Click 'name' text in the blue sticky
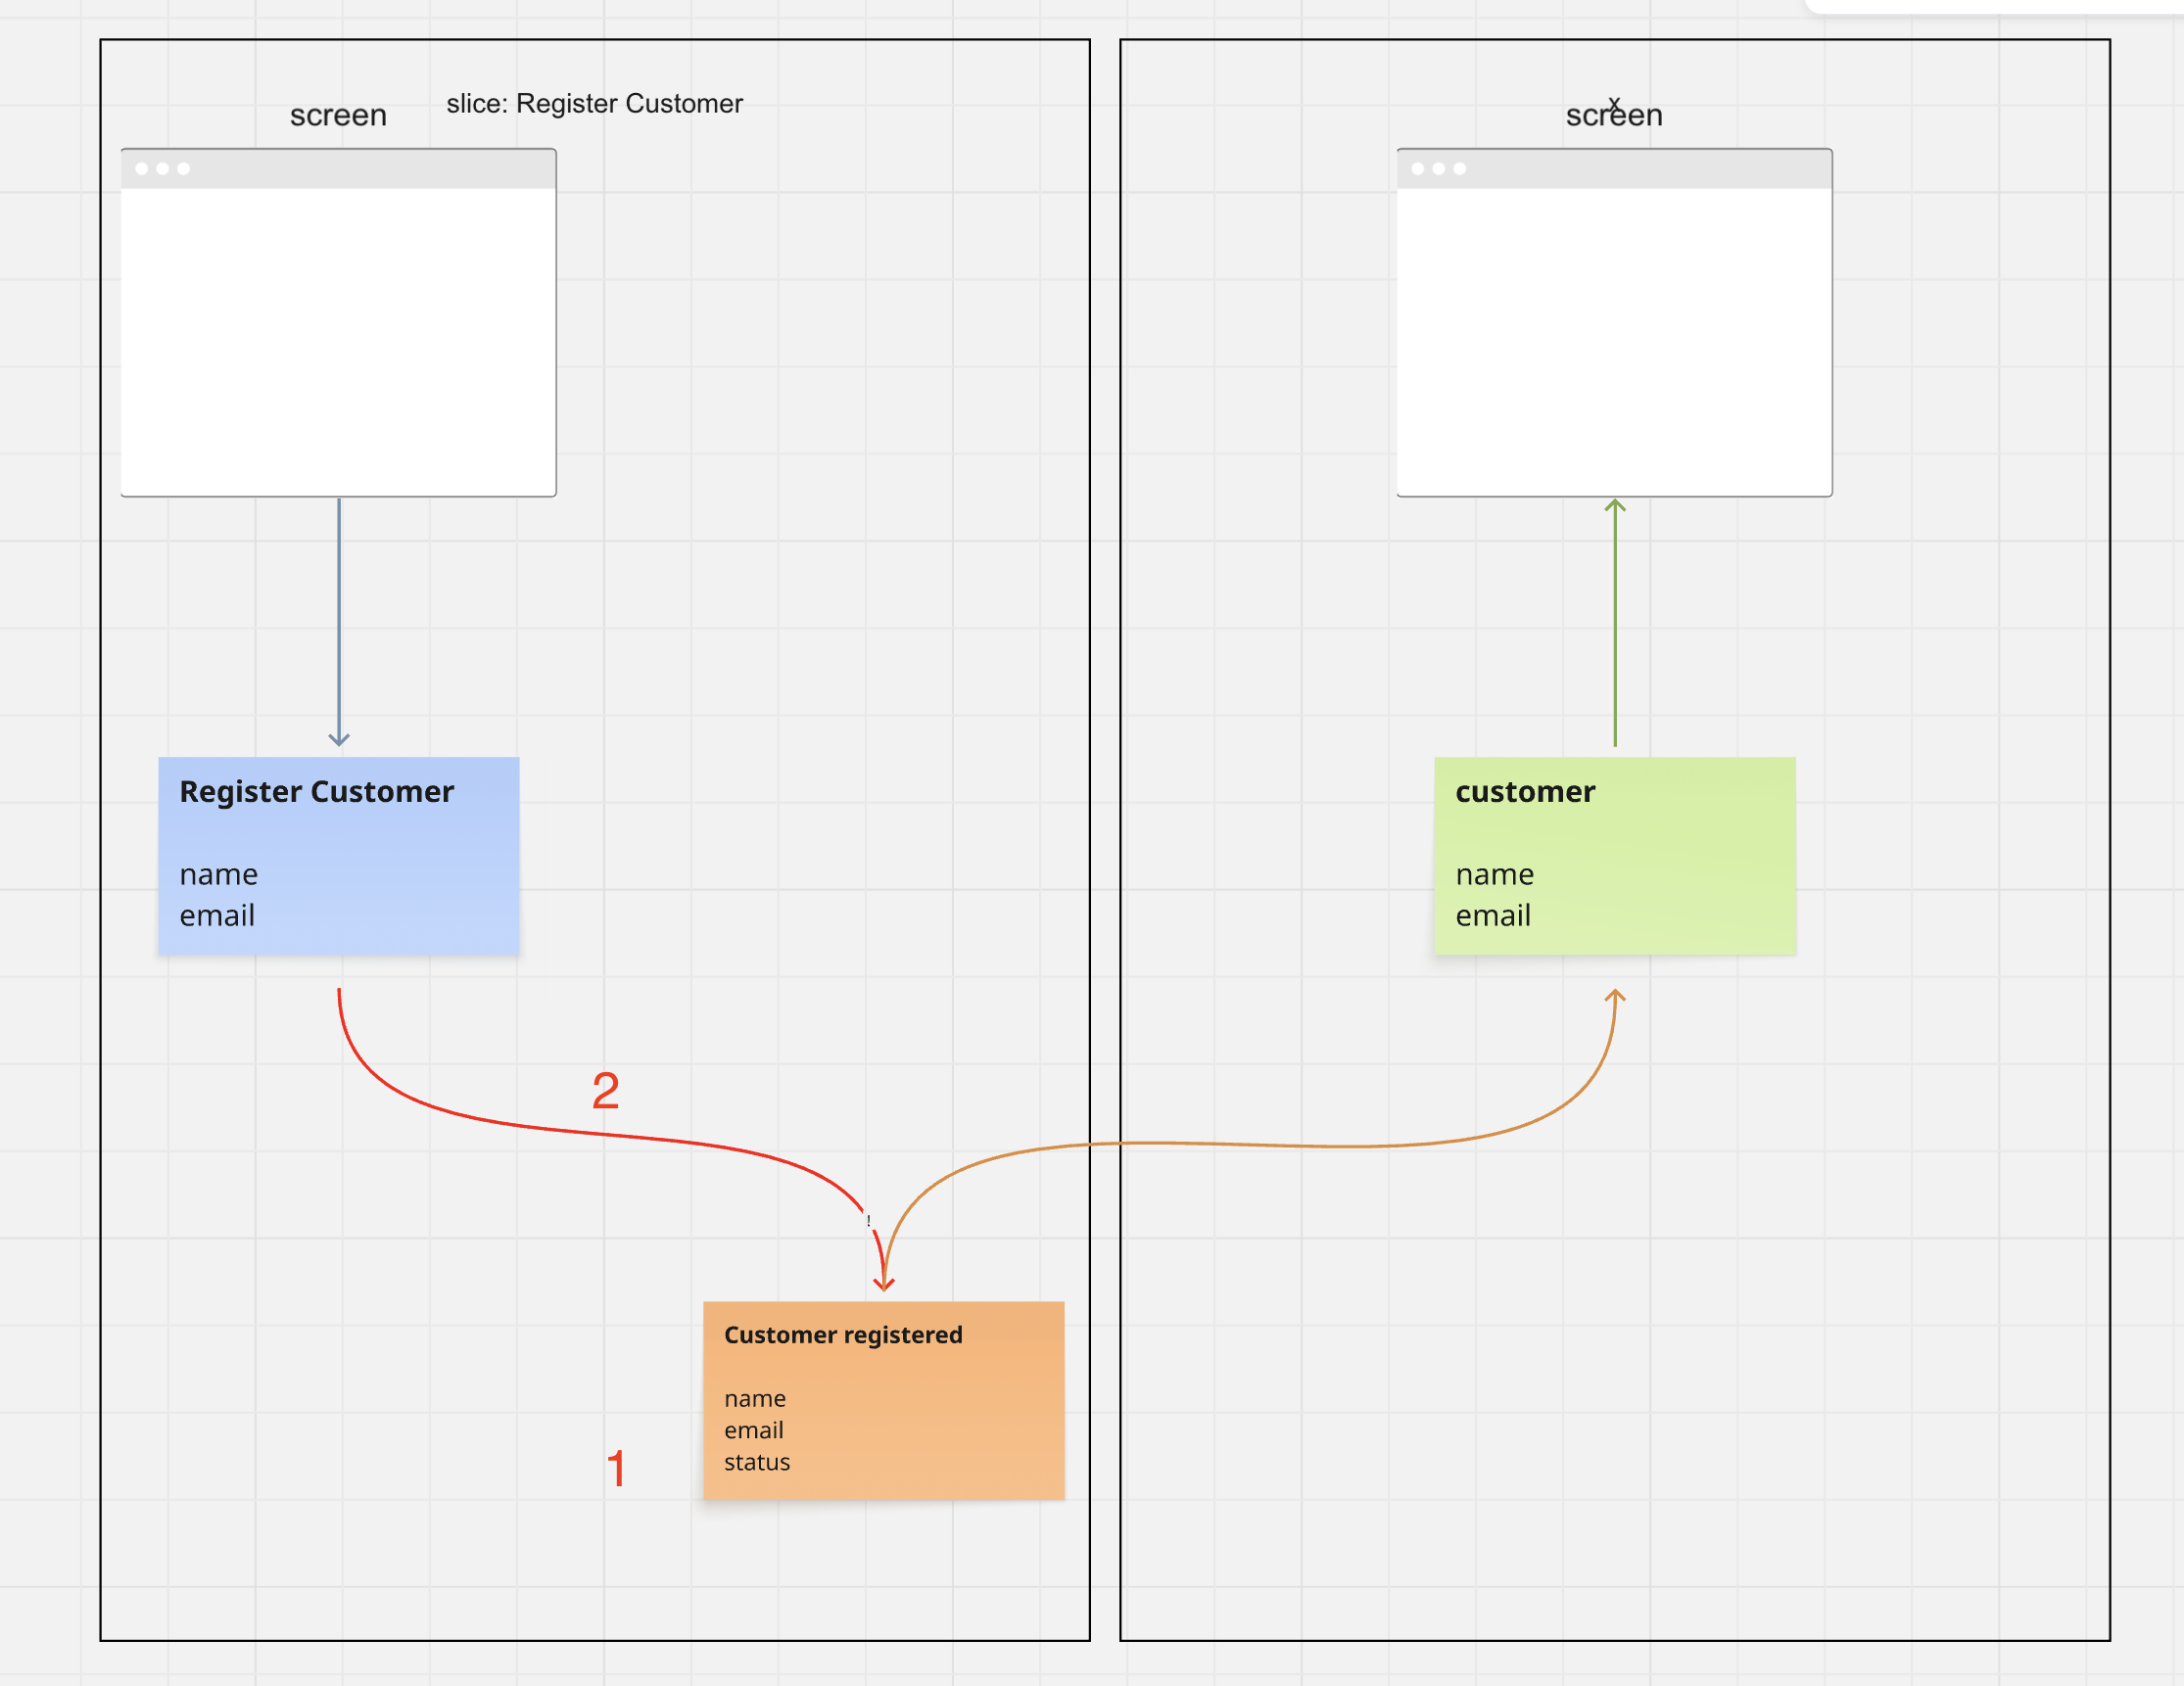 [x=219, y=874]
